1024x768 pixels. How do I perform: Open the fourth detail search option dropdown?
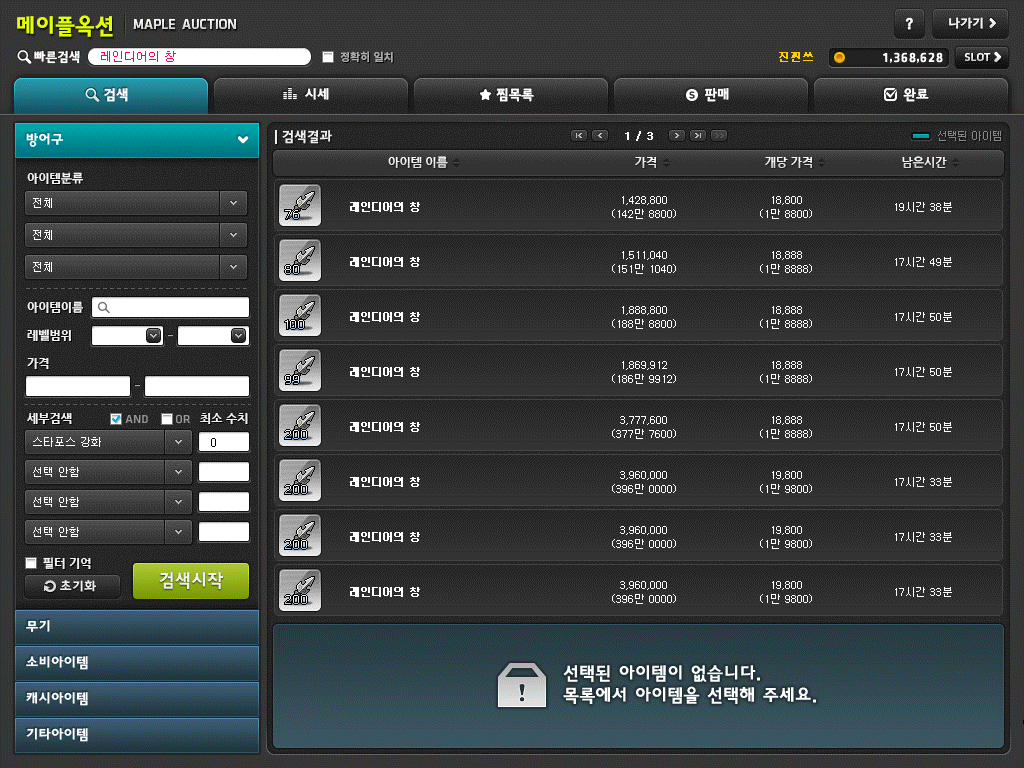click(108, 532)
